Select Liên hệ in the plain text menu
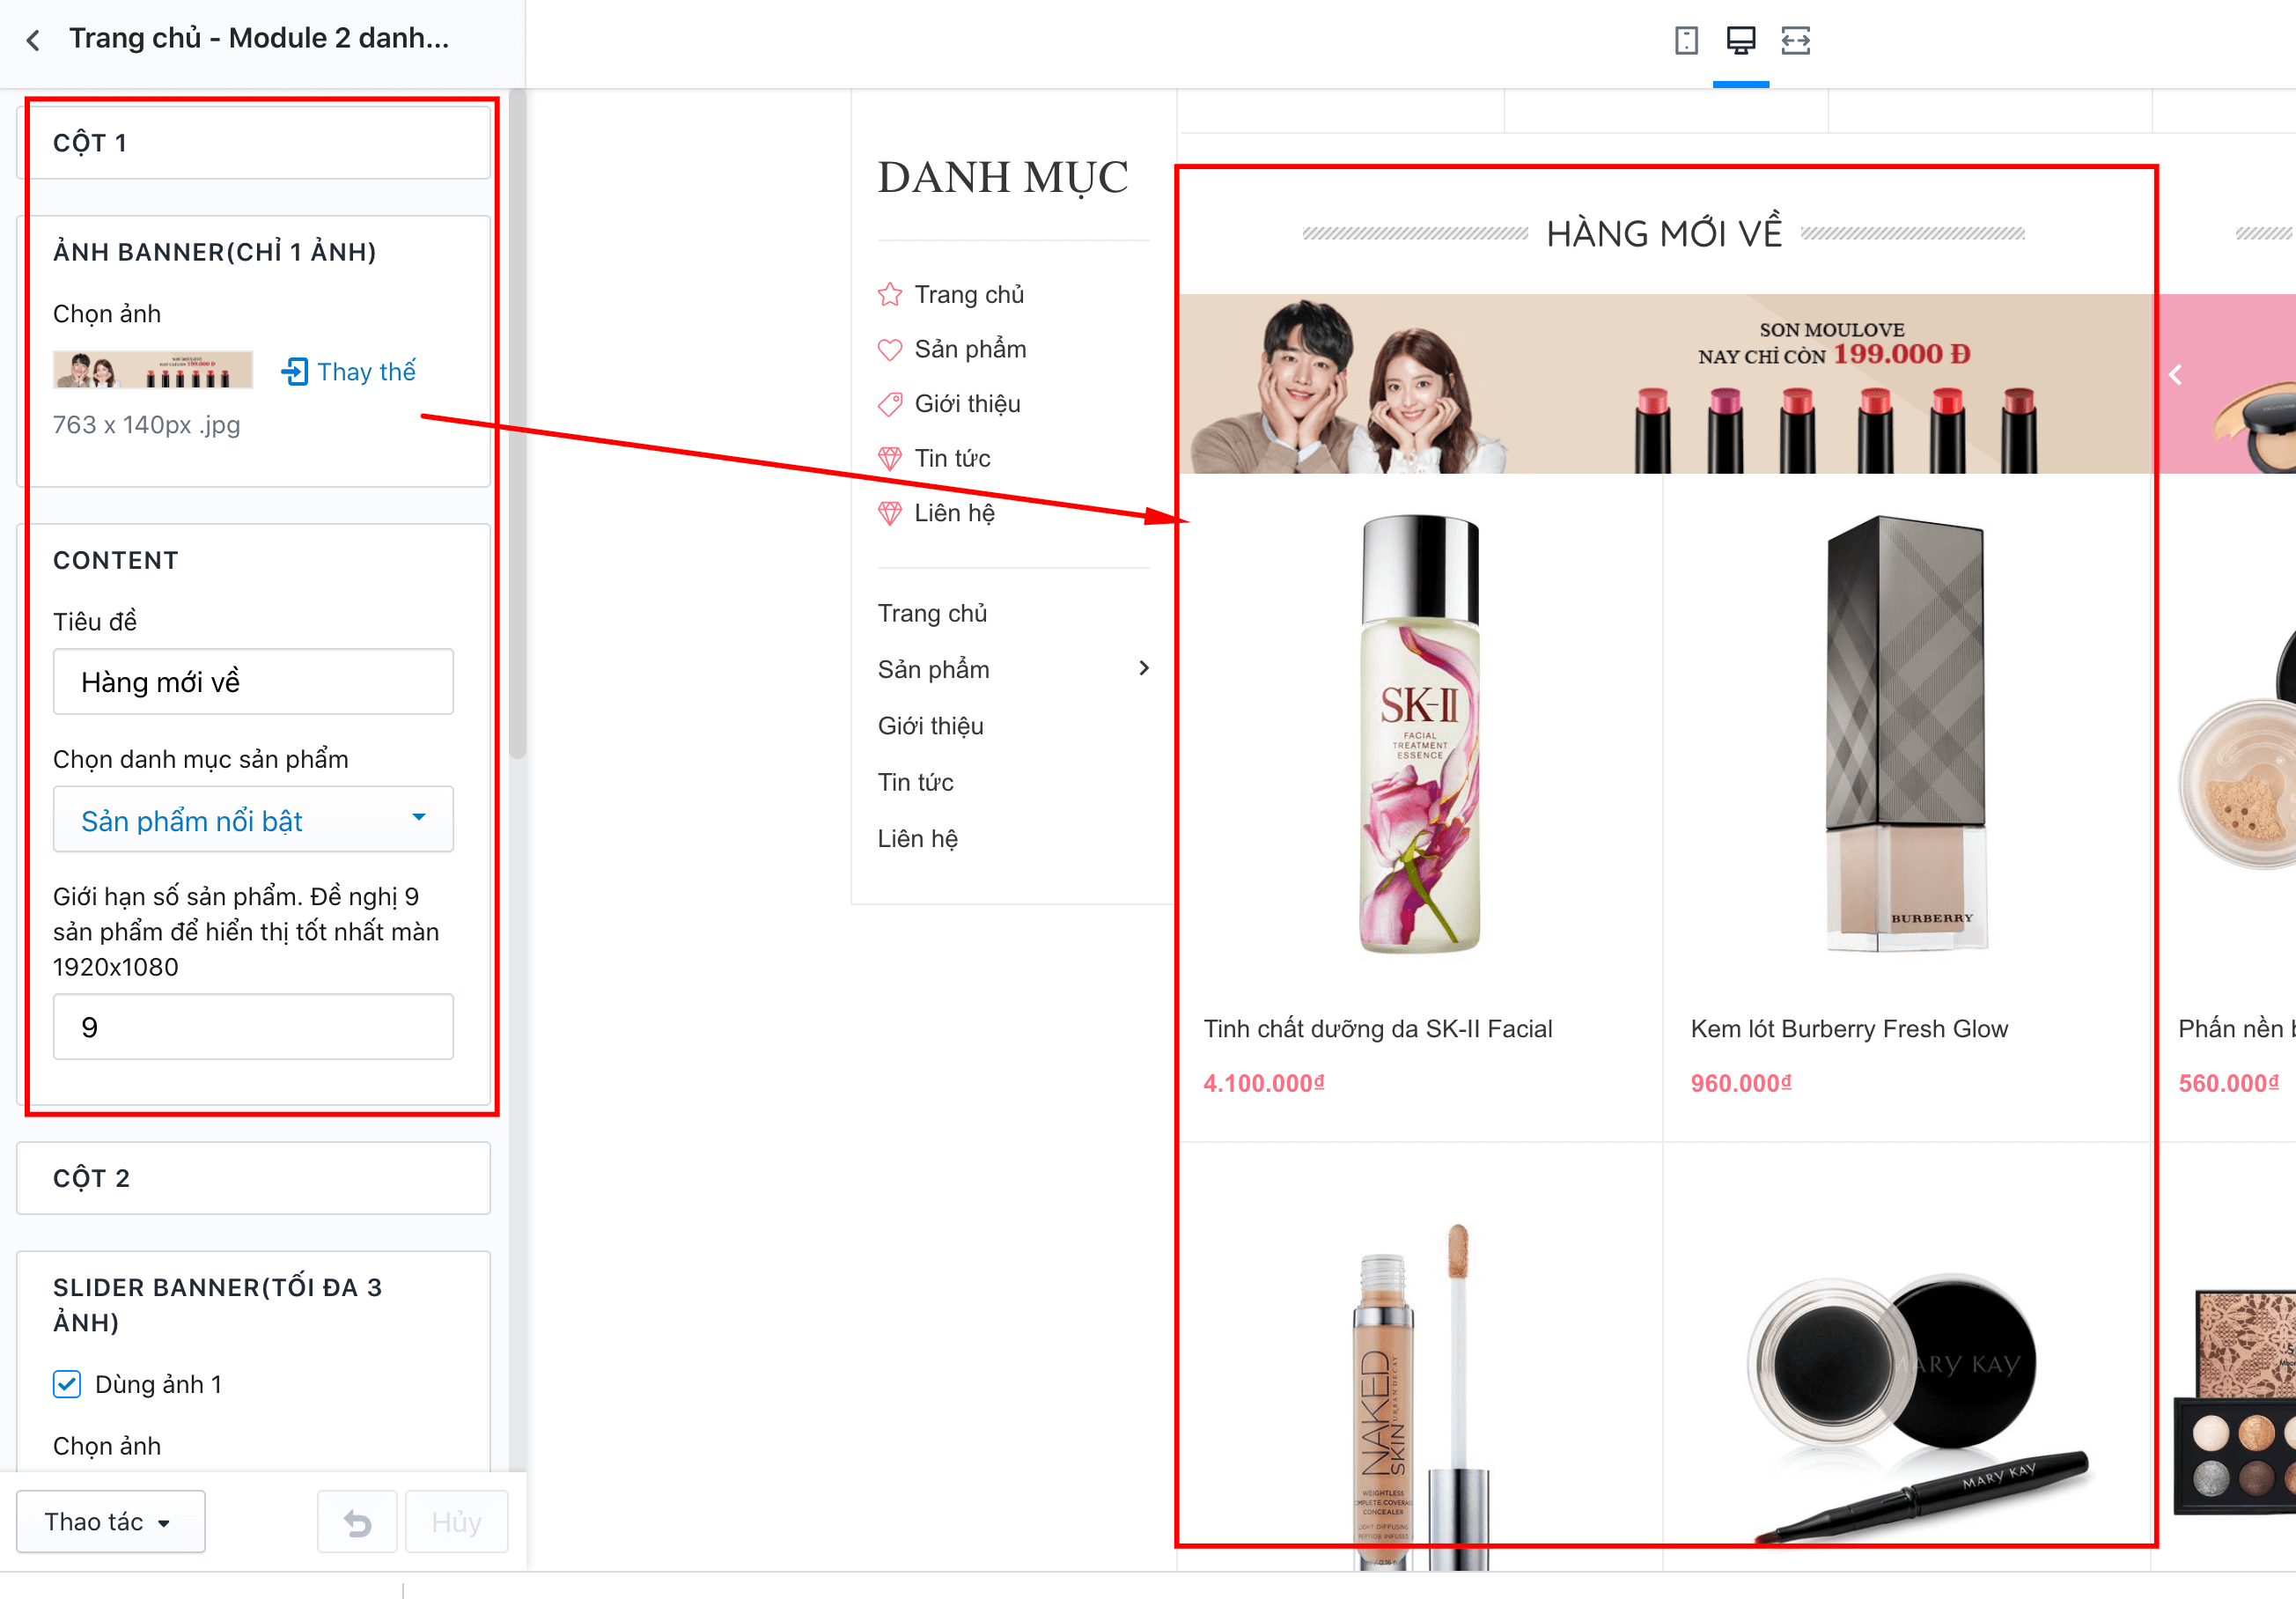The image size is (2296, 1599). tap(917, 839)
